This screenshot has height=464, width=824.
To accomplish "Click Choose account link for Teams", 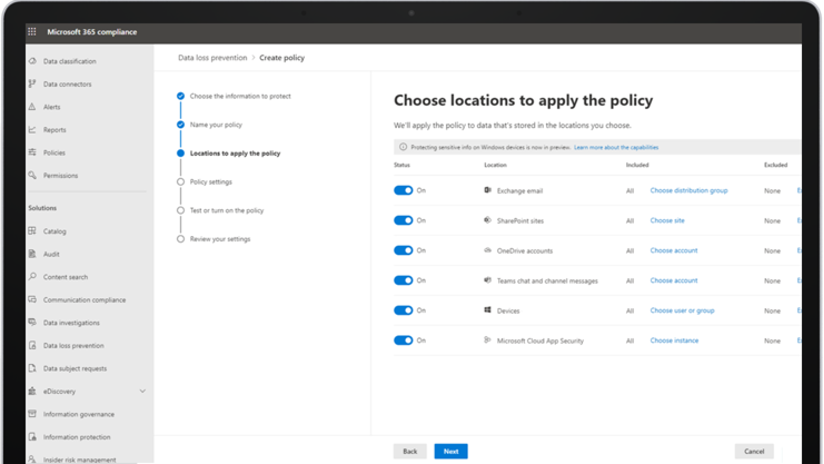I will click(x=674, y=280).
